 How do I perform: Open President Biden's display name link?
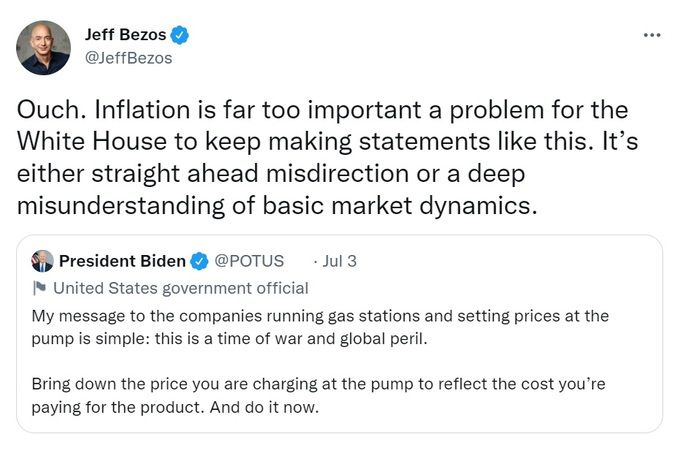point(122,261)
